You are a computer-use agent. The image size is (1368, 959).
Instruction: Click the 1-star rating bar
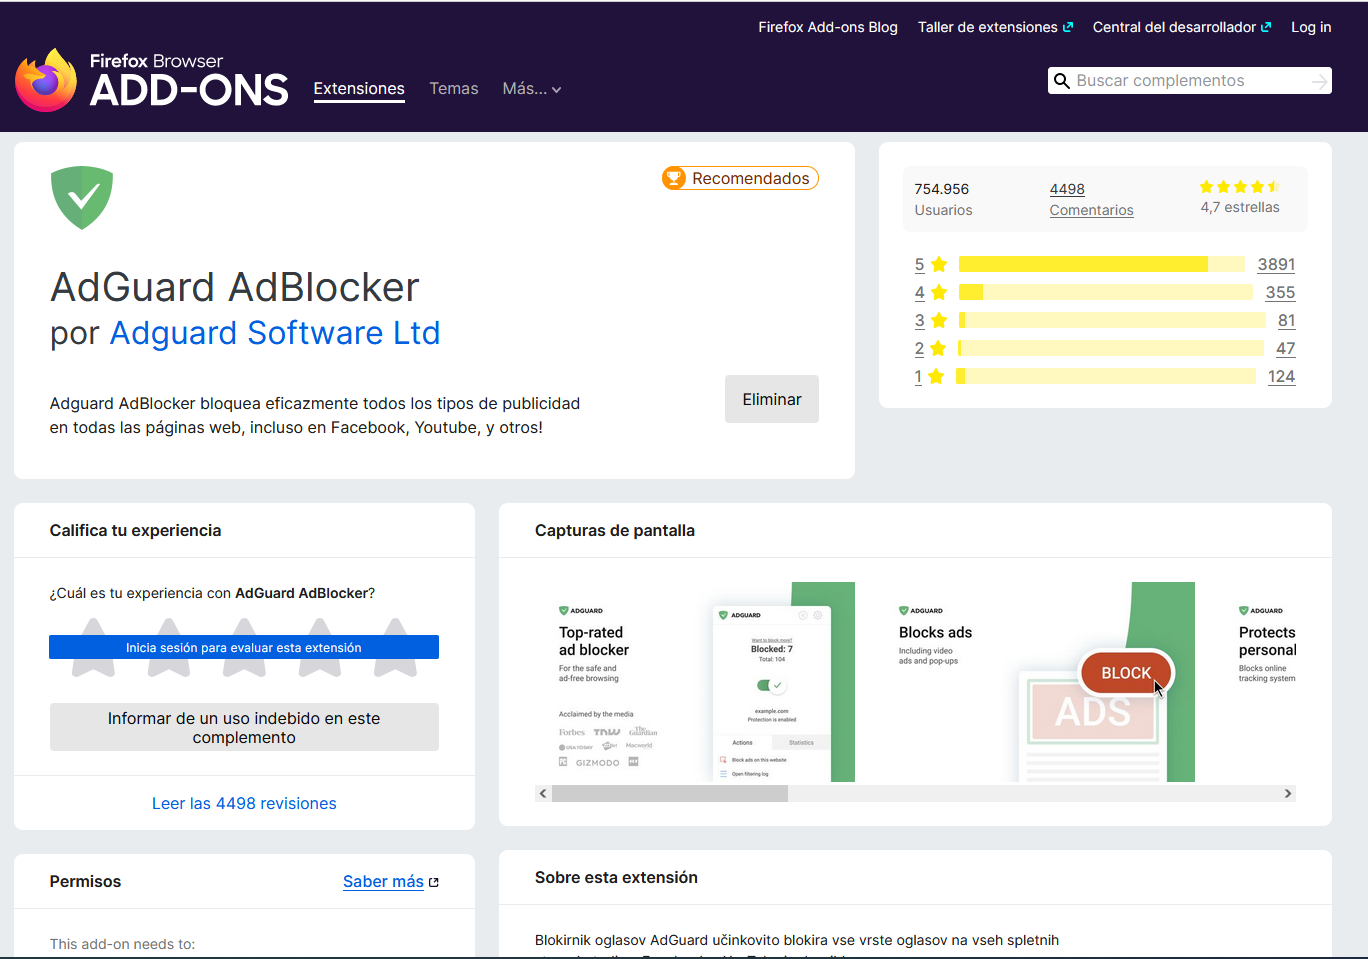[x=1105, y=376]
